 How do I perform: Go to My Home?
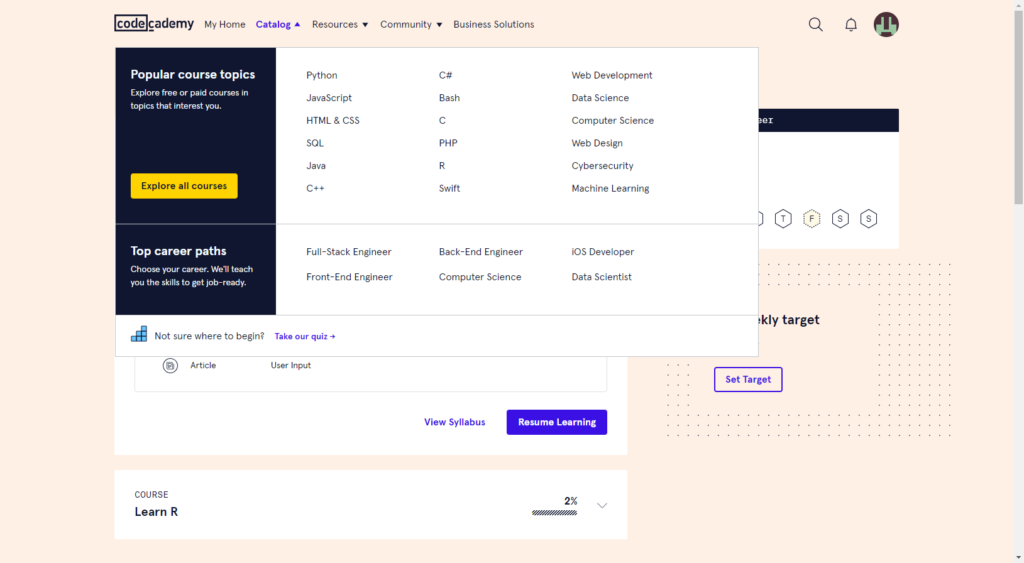225,24
